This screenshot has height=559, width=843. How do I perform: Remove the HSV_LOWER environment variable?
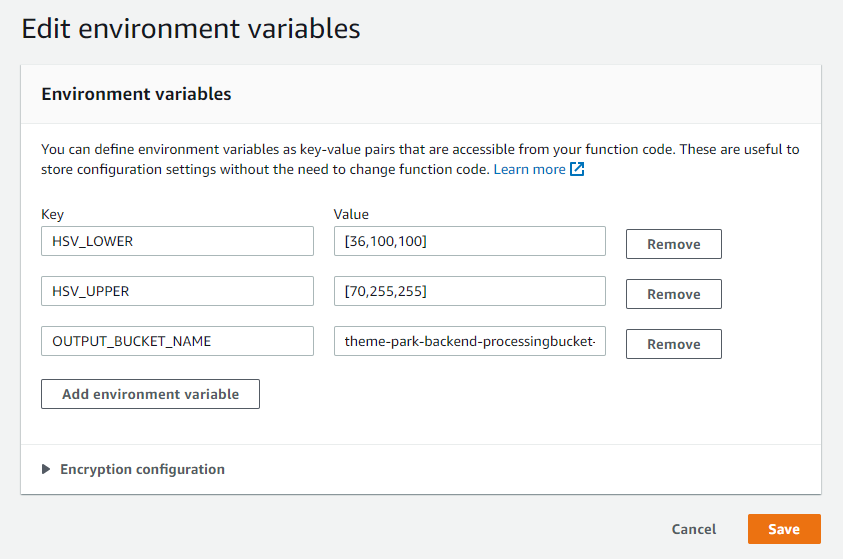674,244
